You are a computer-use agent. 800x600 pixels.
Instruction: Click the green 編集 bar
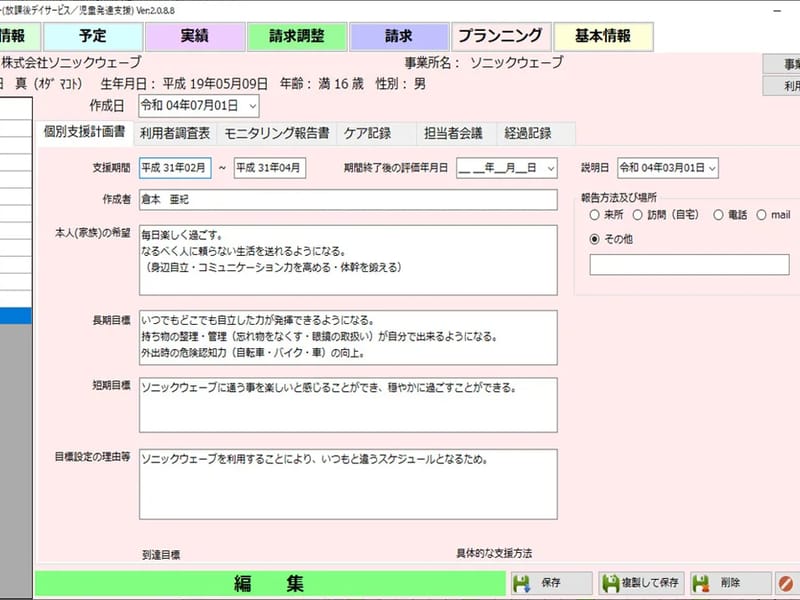(270, 584)
